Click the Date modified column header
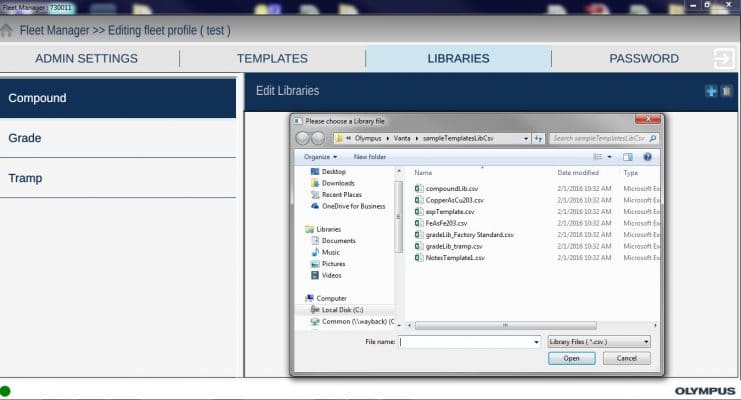This screenshot has height=400, width=741. [x=578, y=173]
